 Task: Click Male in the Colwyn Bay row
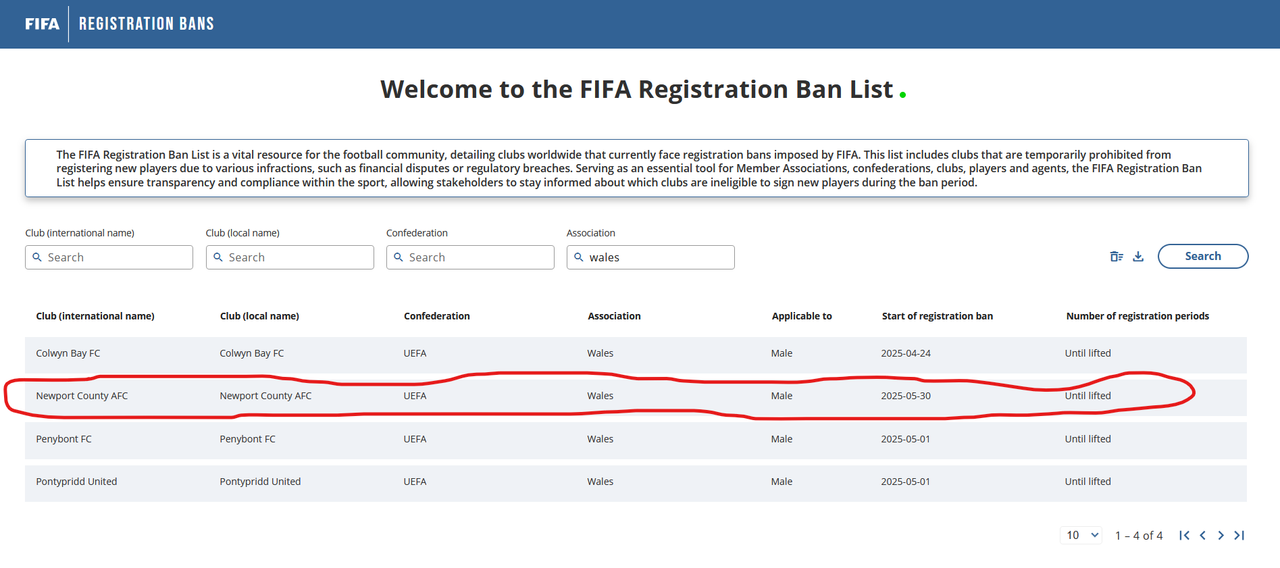782,353
